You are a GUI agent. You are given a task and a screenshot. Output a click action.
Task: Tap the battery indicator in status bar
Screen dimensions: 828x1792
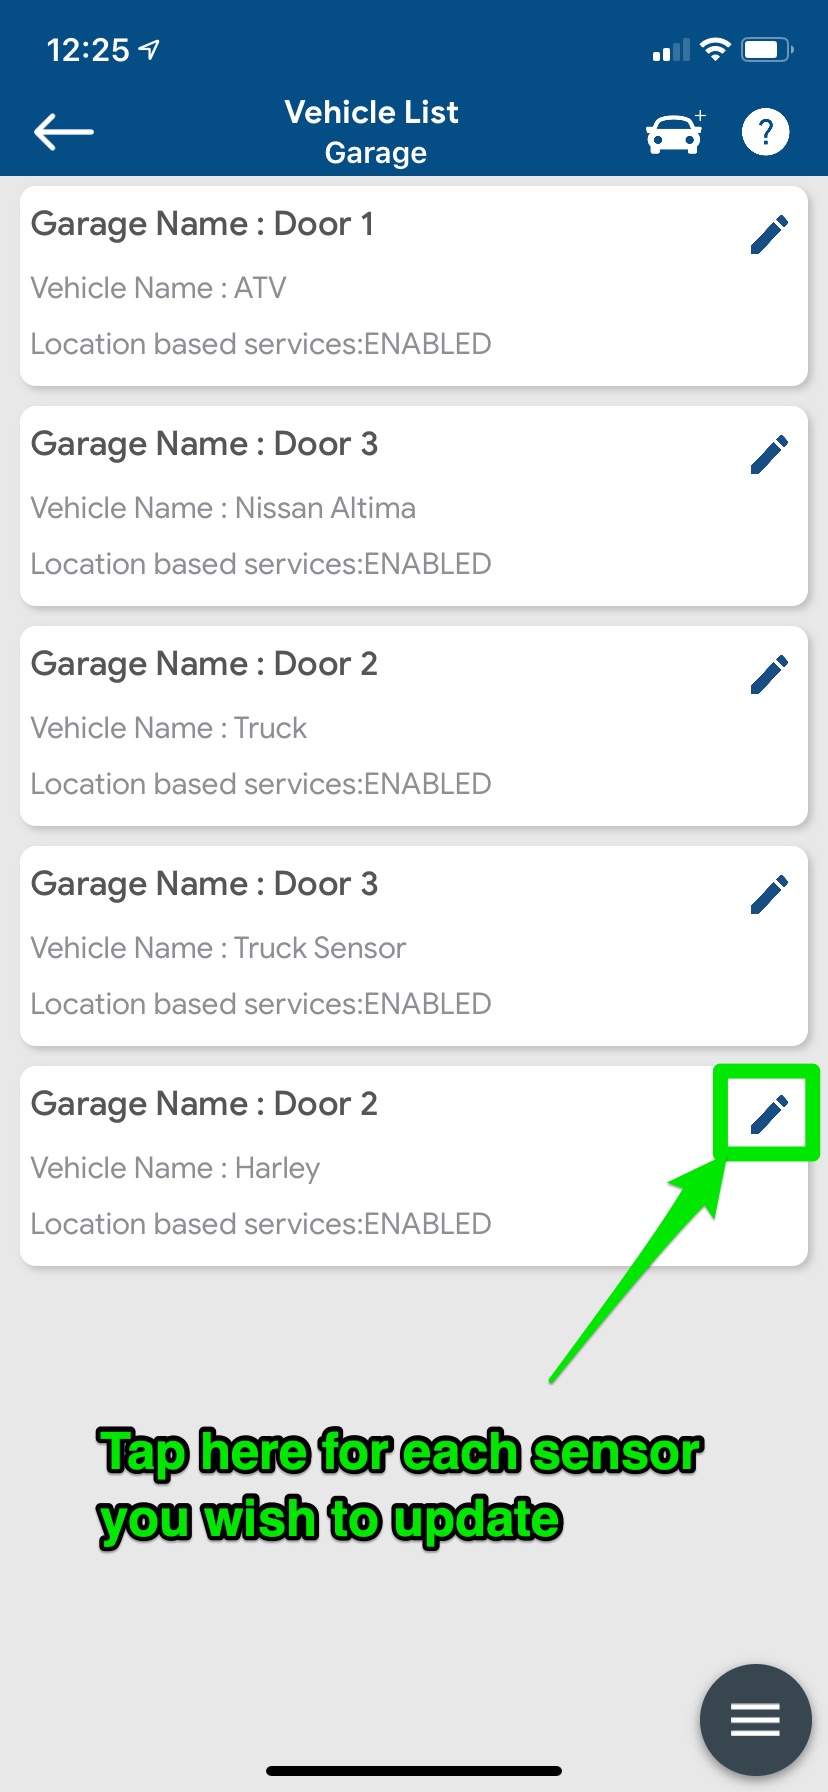click(768, 49)
